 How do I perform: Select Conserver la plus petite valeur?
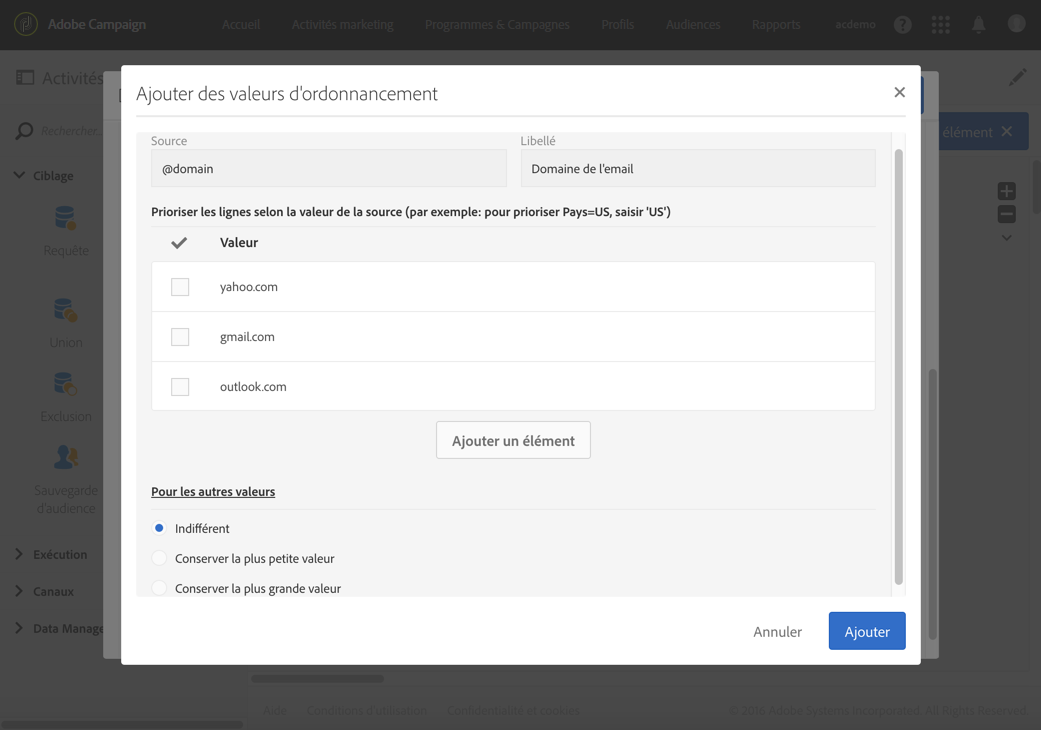pos(159,558)
